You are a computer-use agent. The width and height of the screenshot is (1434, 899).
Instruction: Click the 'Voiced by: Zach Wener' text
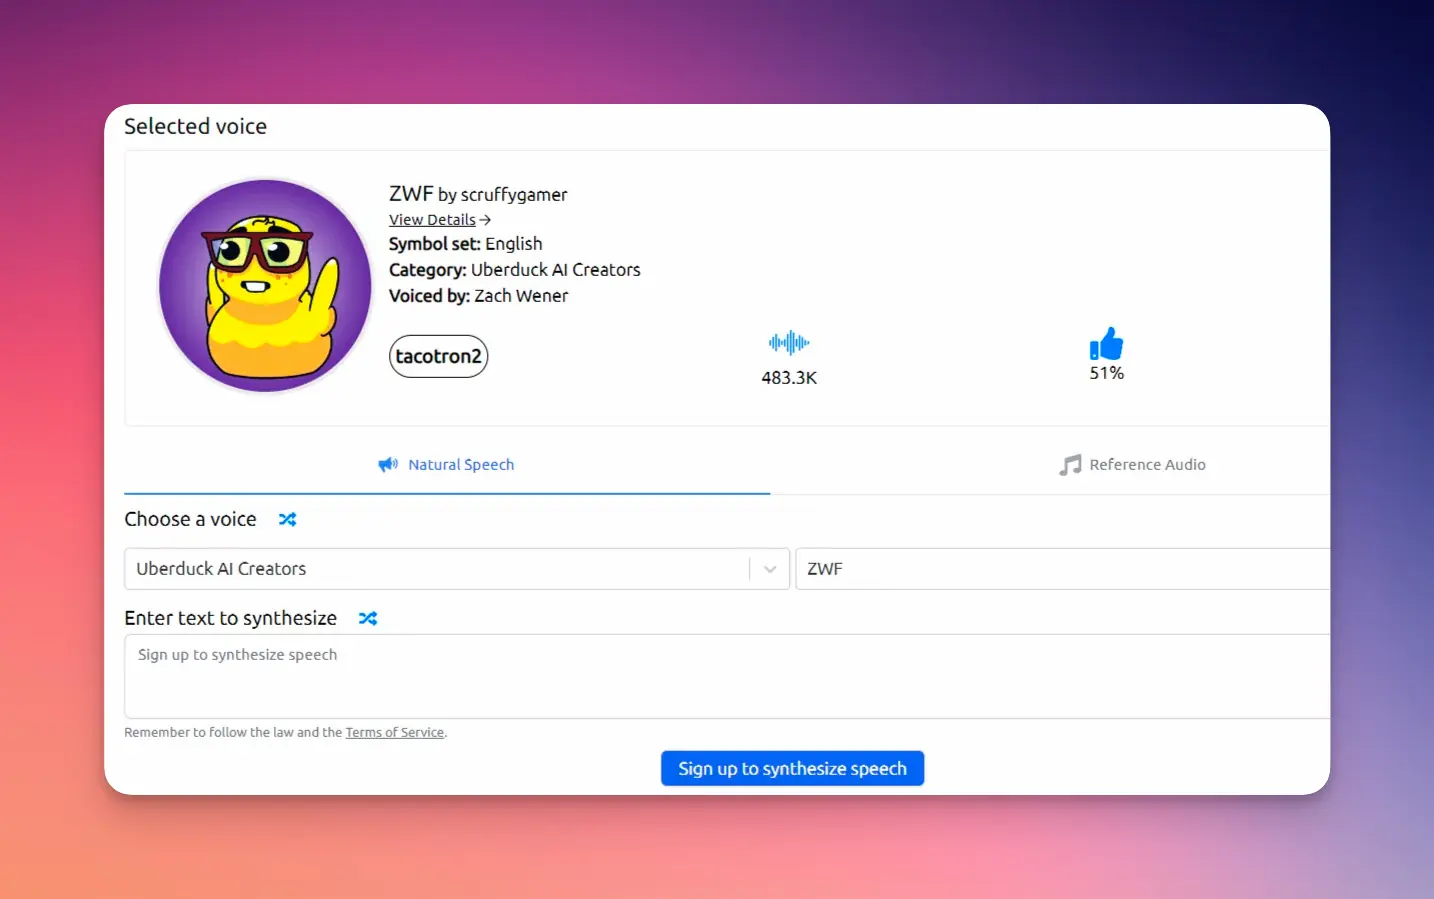tap(478, 296)
